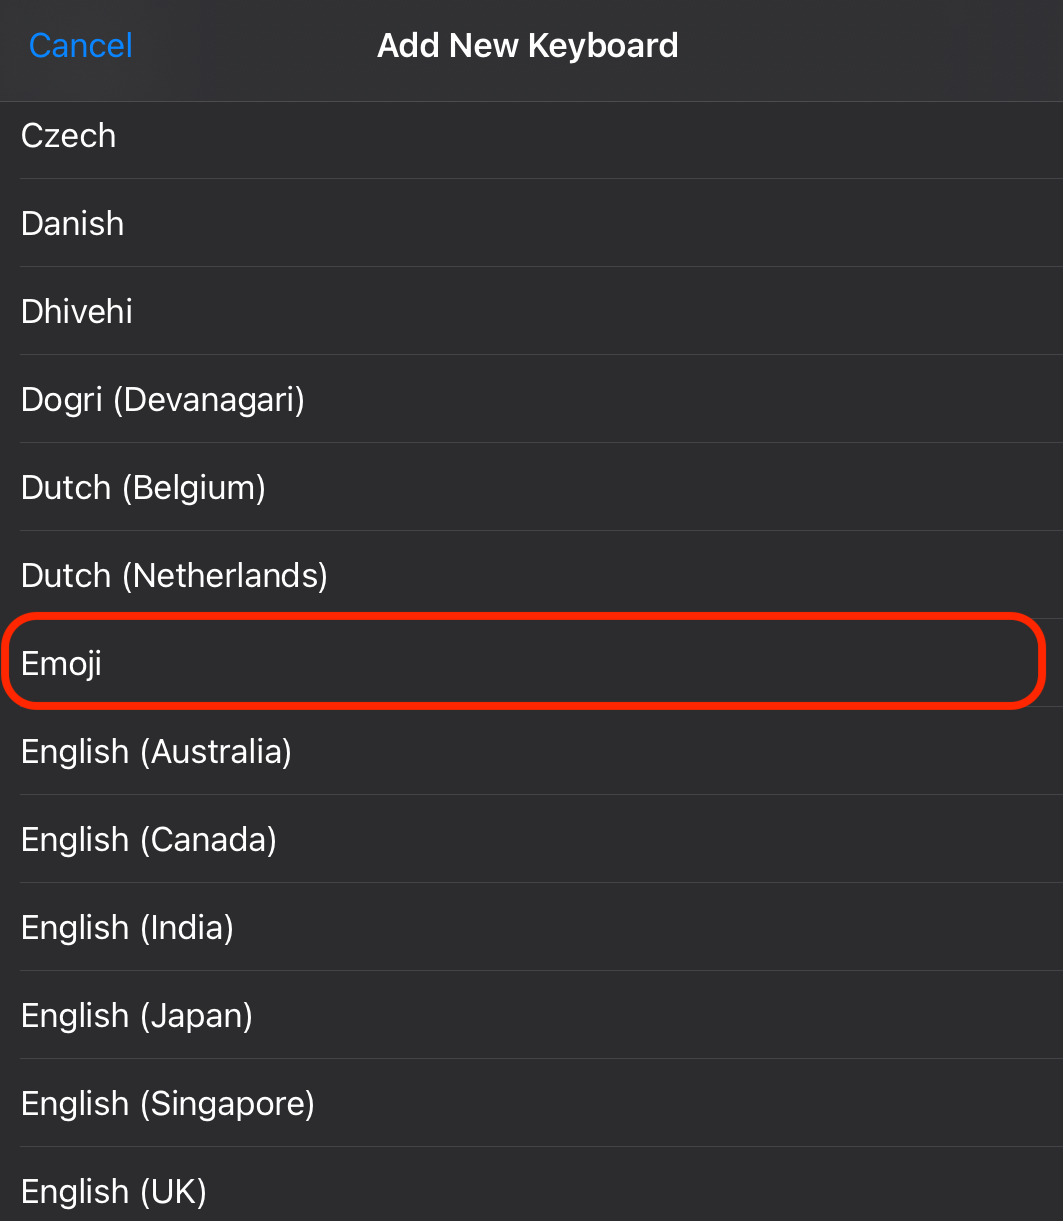The height and width of the screenshot is (1221, 1063).
Task: Select Dogri (Devanagari) keyboard
Action: [x=163, y=400]
